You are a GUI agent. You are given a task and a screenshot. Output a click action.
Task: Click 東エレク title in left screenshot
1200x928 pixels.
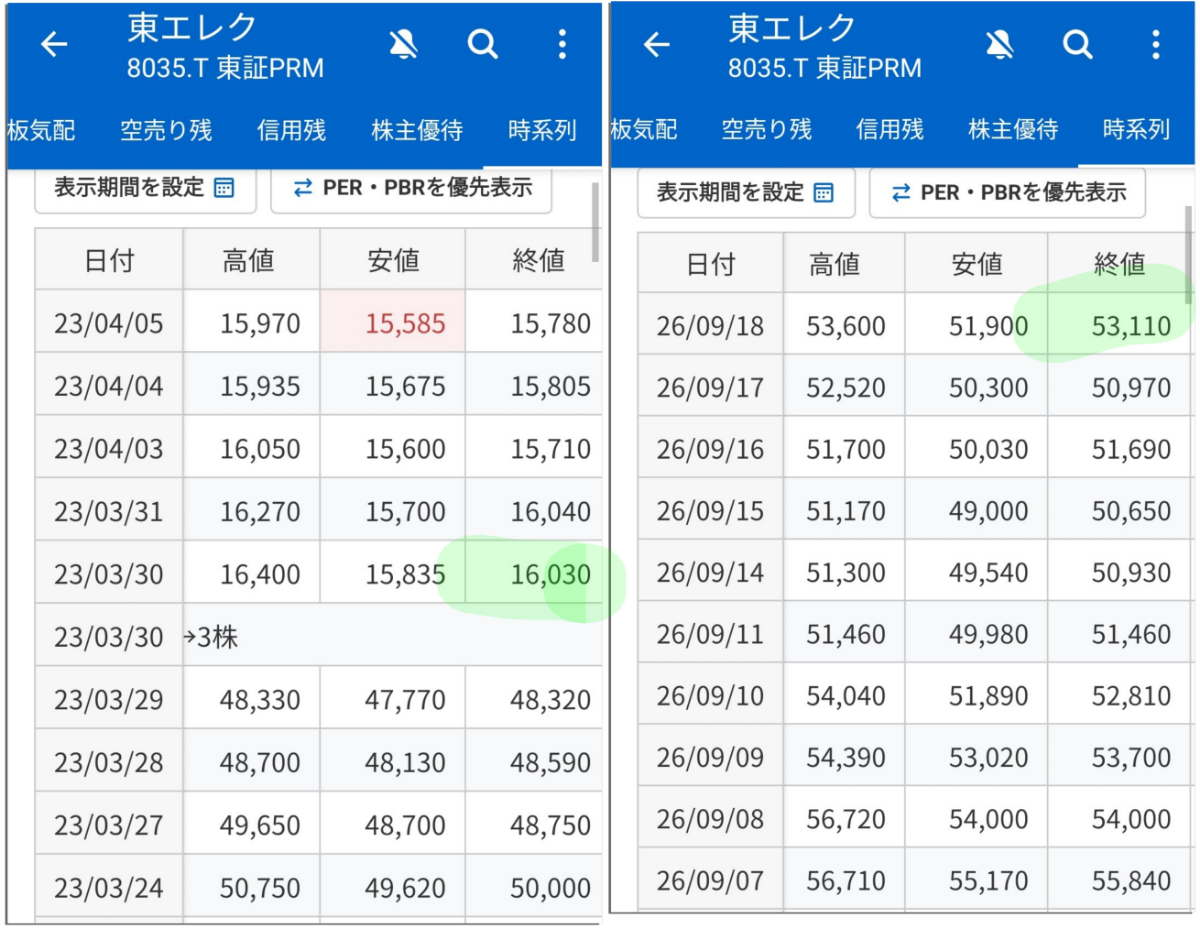coord(192,27)
